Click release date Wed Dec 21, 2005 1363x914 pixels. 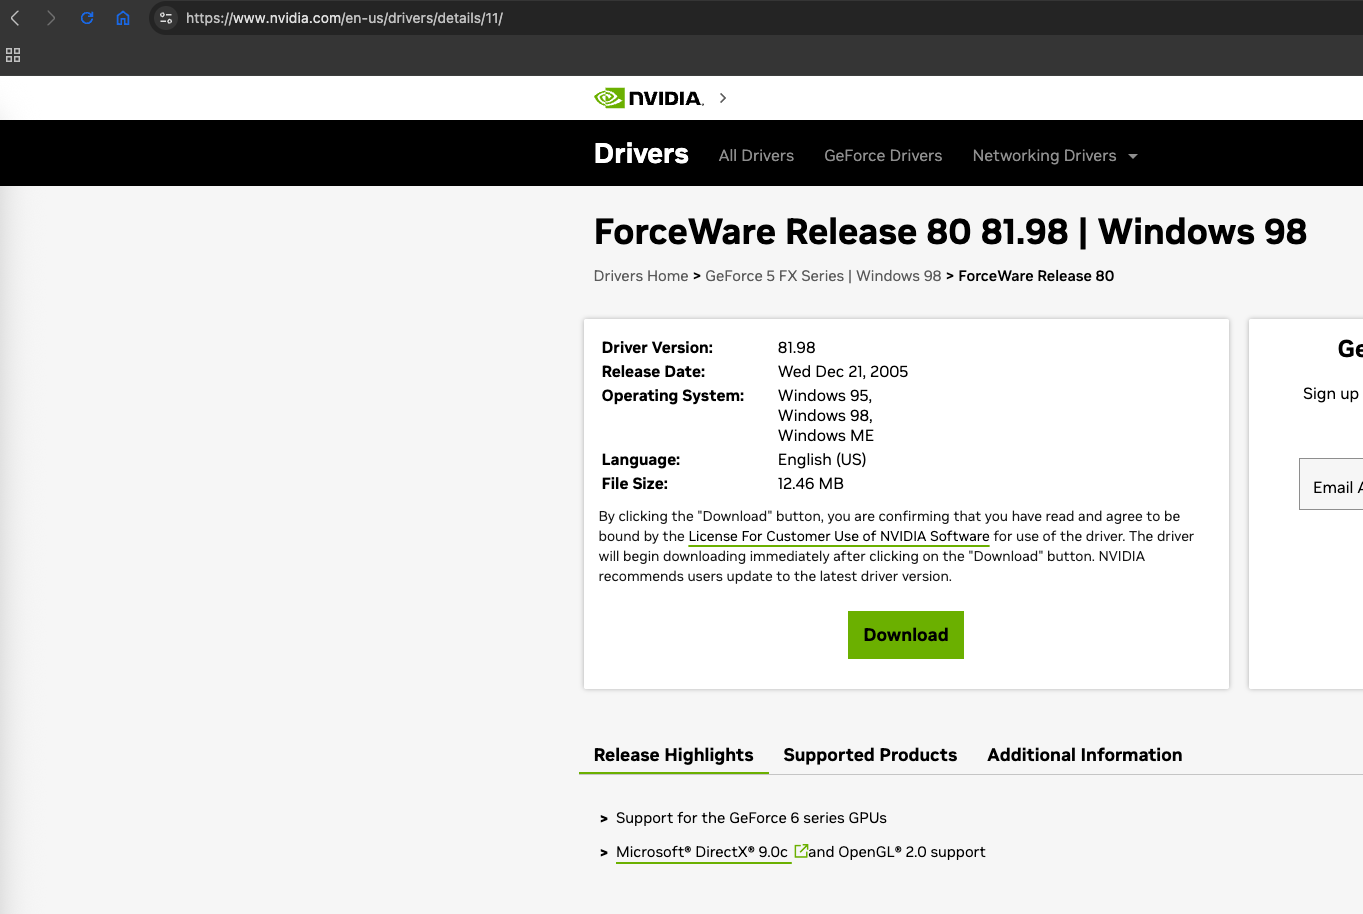(x=843, y=372)
